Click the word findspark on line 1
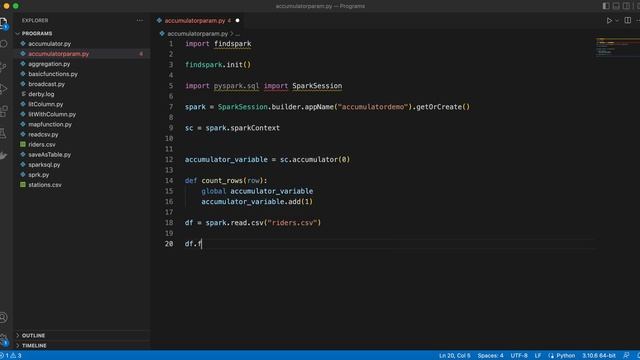 [x=233, y=44]
